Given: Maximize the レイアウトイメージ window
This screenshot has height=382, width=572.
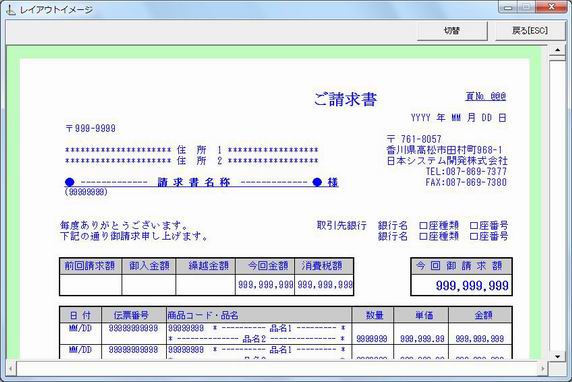Looking at the screenshot, I should 527,7.
